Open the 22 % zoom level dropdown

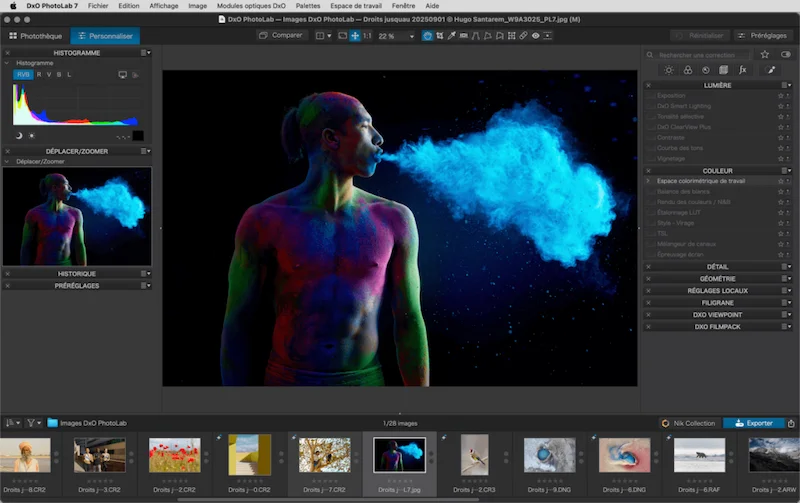[397, 36]
